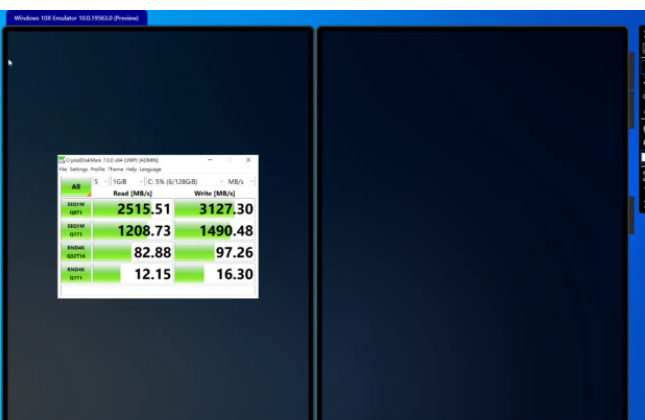This screenshot has width=645, height=420.
Task: Open the test count dropdown showing 5
Action: [101, 181]
